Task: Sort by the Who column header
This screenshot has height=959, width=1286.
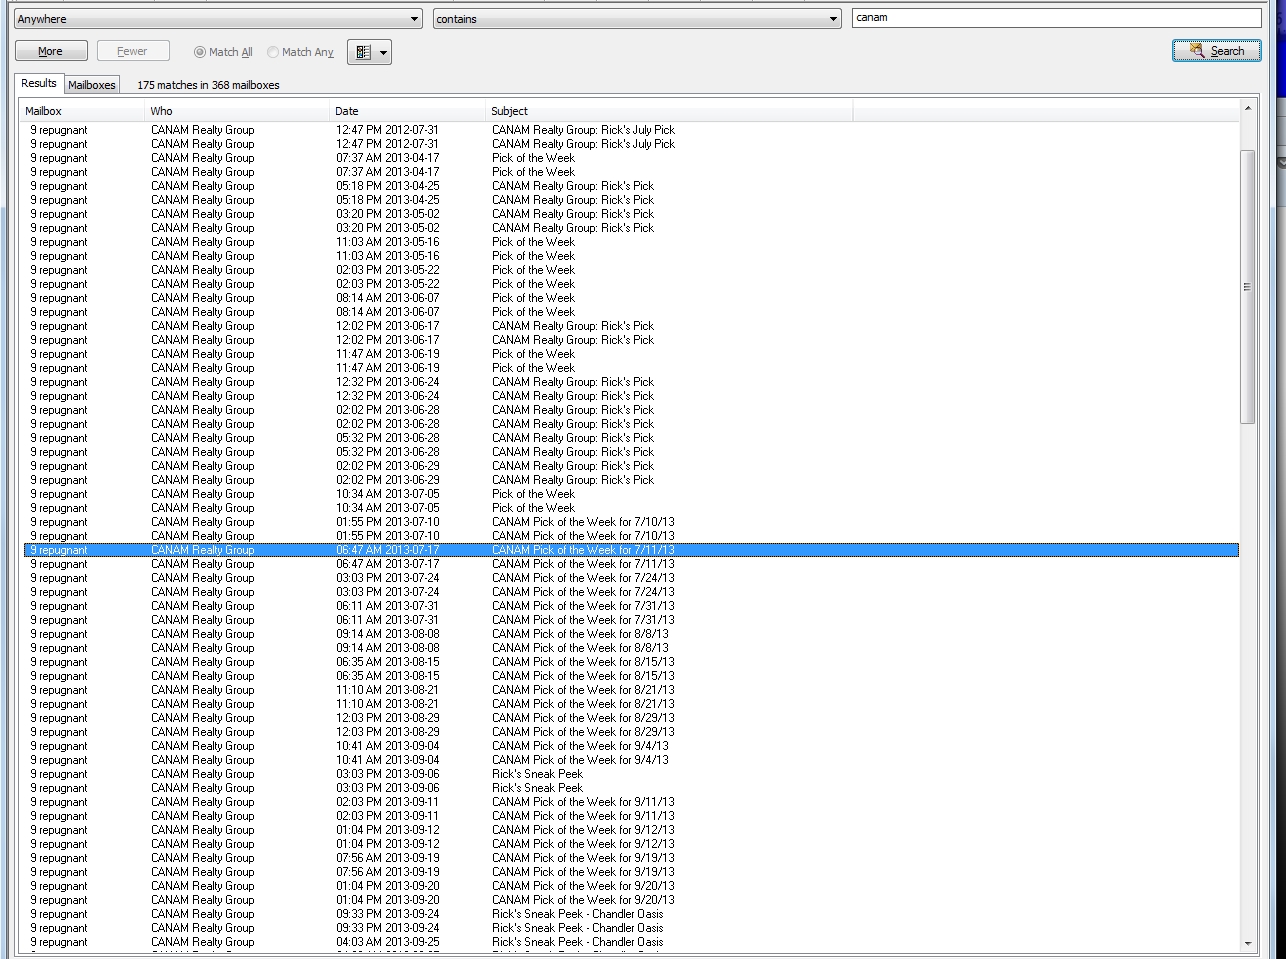Action: [238, 111]
